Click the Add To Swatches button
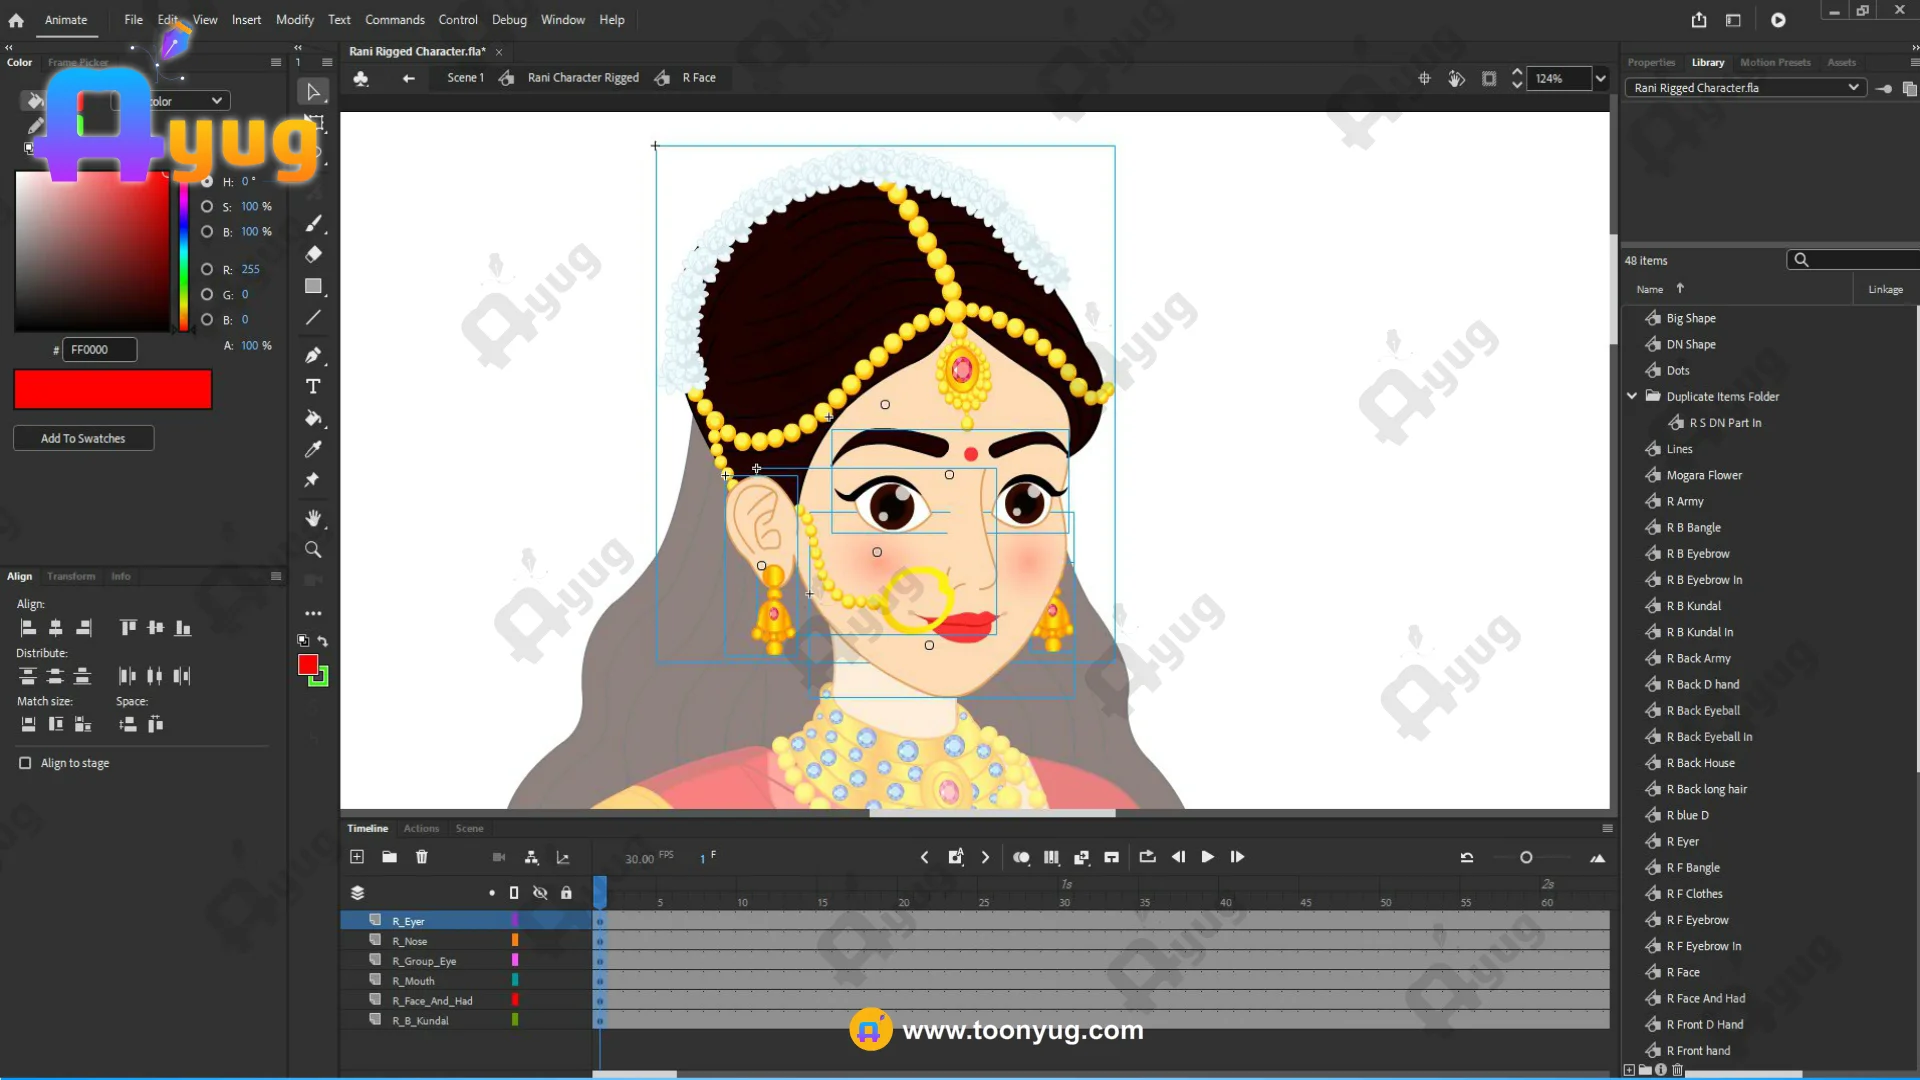Screen dimensions: 1920x1080 (83, 438)
